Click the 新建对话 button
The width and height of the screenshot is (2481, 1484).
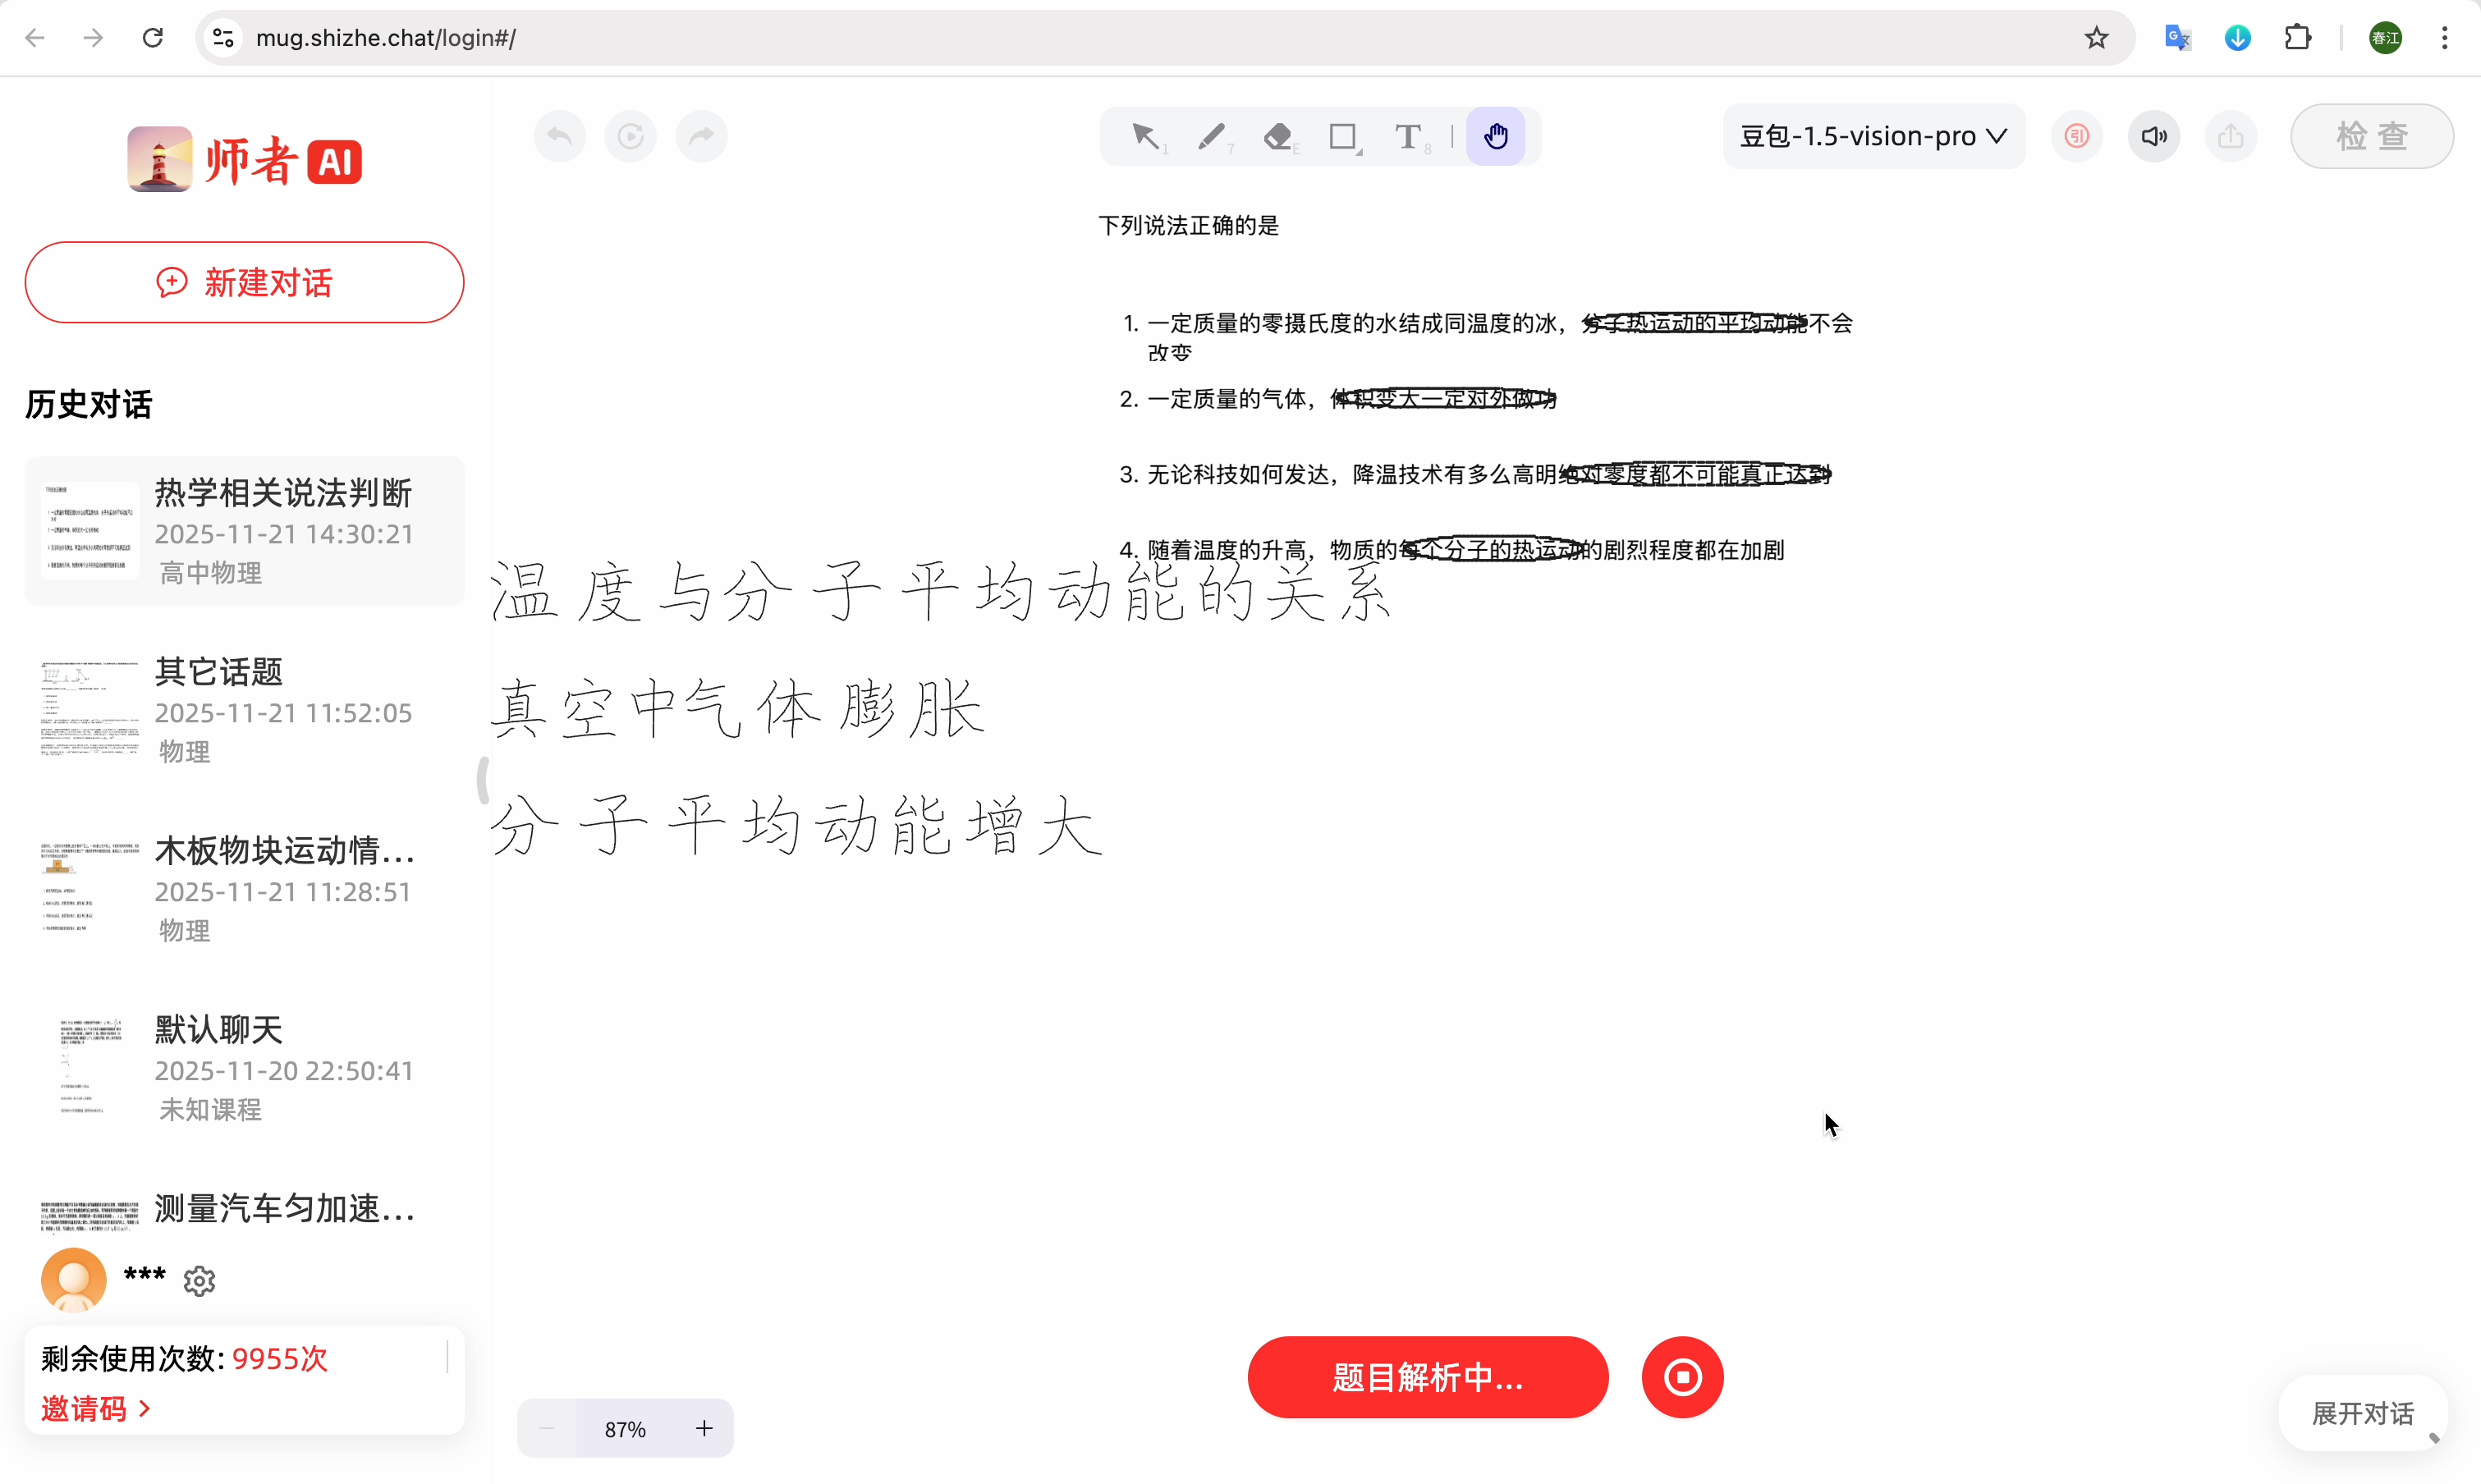click(244, 282)
